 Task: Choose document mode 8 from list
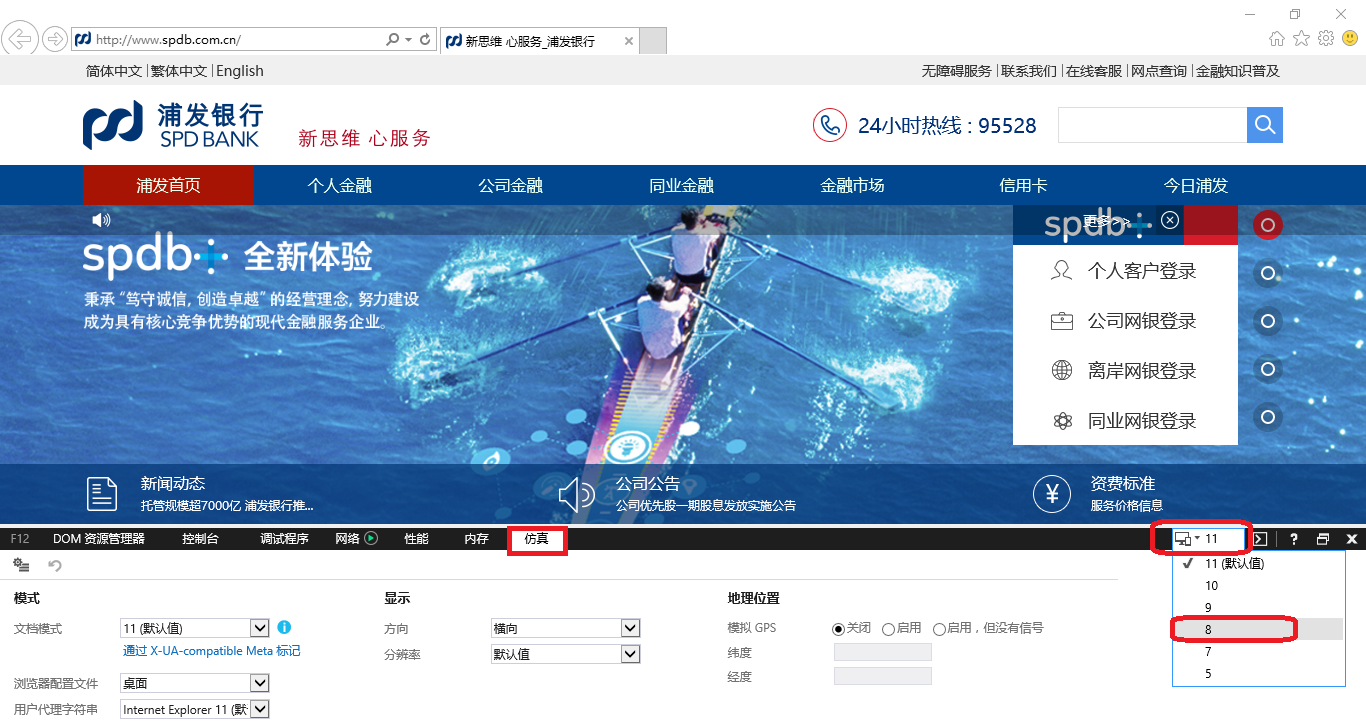point(1258,629)
